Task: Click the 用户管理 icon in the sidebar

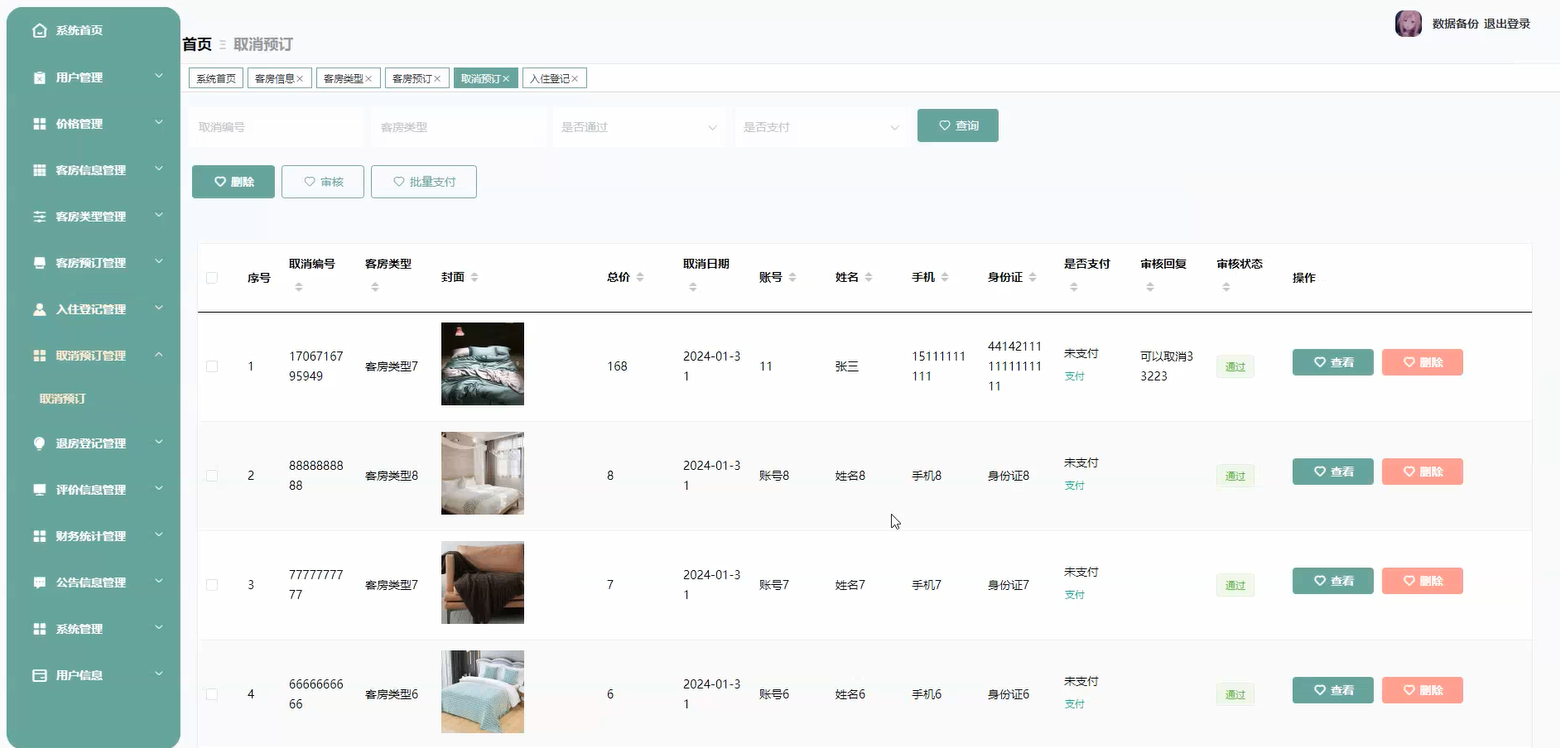Action: 39,77
